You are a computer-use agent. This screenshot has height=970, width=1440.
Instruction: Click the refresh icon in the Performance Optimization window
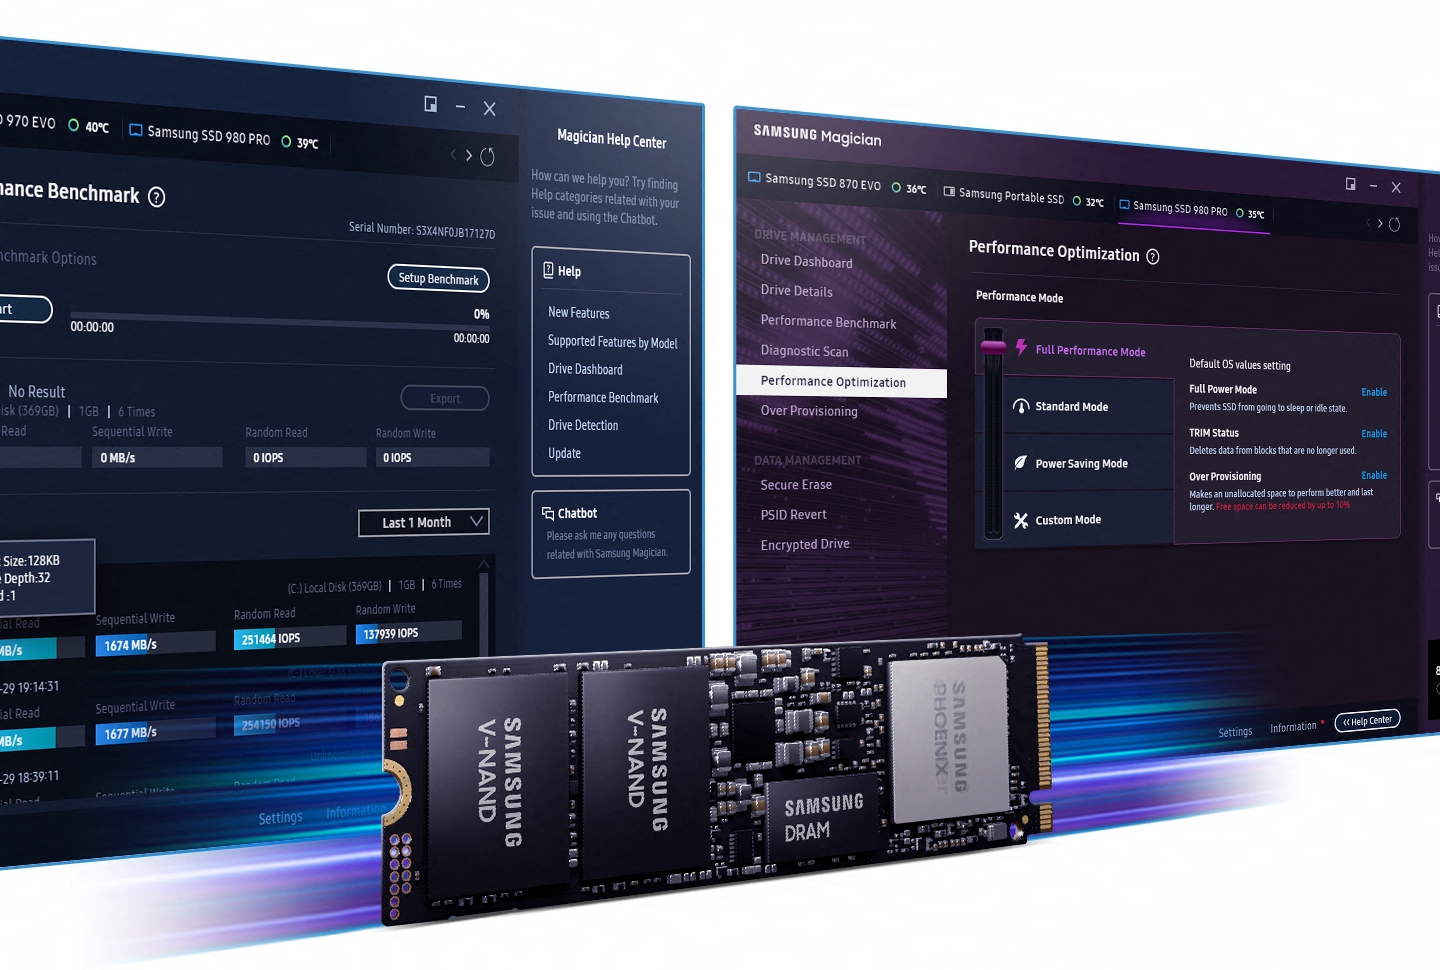[1395, 224]
